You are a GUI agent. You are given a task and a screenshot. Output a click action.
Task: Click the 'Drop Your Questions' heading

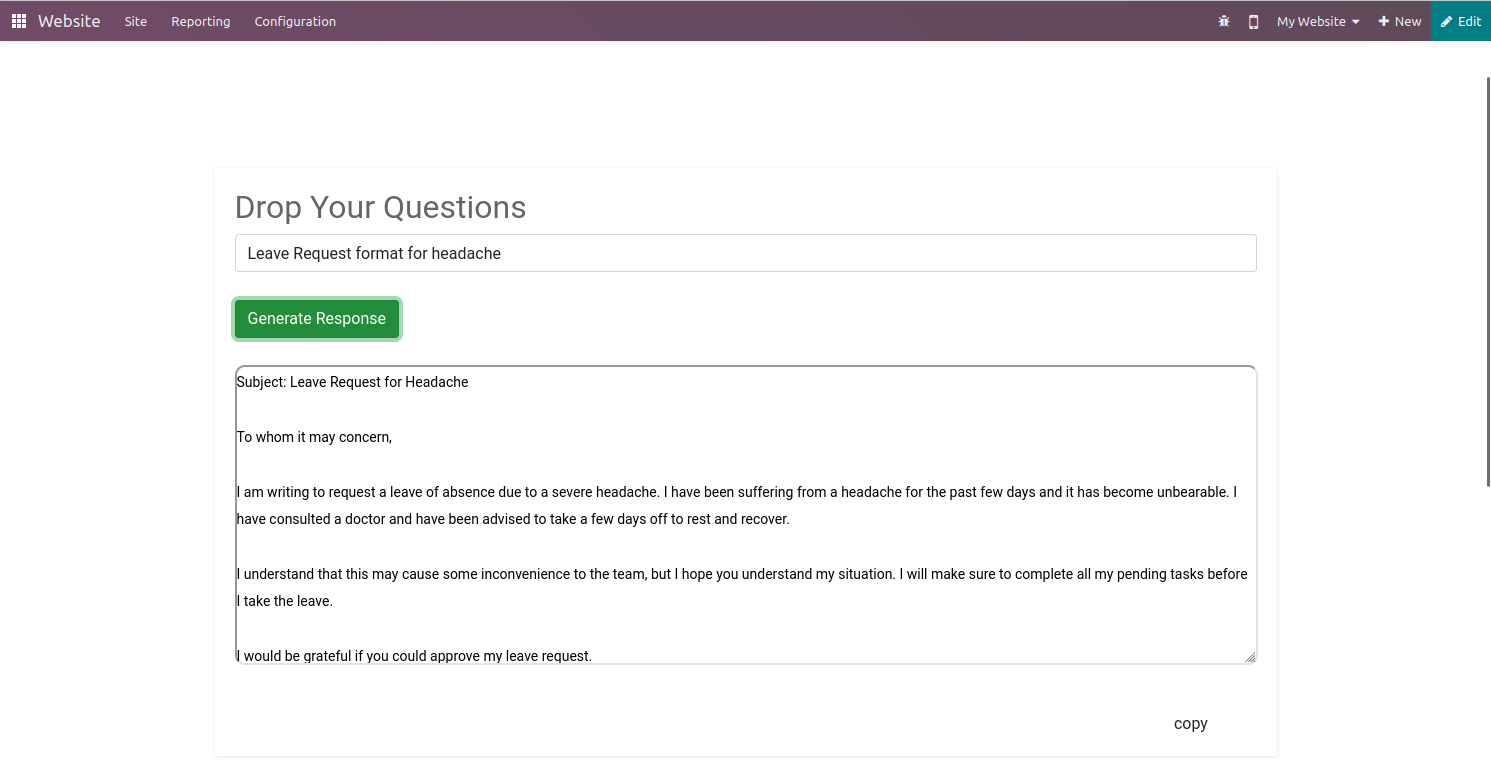point(380,207)
